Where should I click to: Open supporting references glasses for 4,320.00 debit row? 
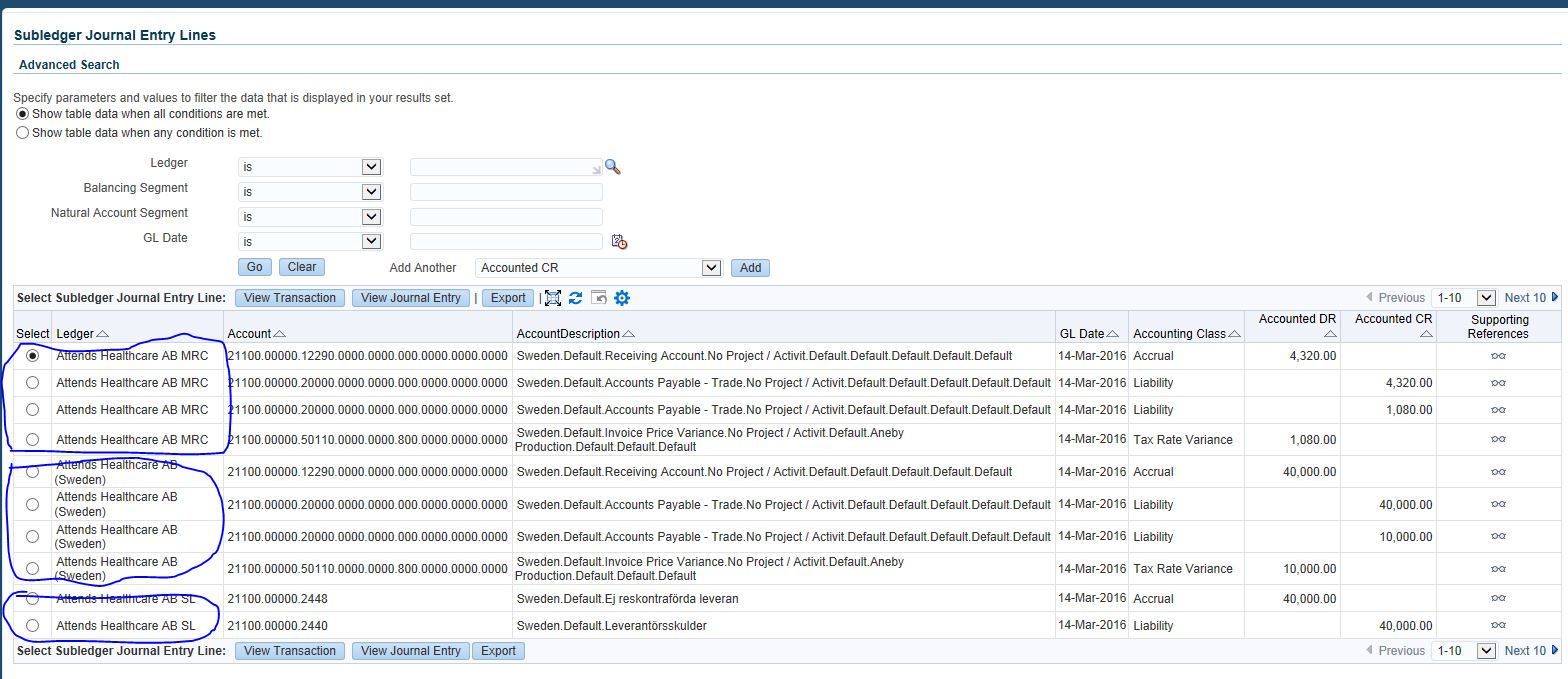[1498, 356]
